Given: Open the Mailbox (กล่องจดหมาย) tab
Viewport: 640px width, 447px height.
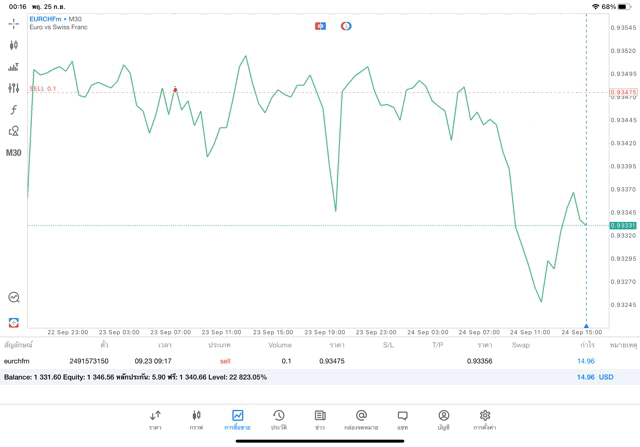Looking at the screenshot, I should tap(361, 419).
